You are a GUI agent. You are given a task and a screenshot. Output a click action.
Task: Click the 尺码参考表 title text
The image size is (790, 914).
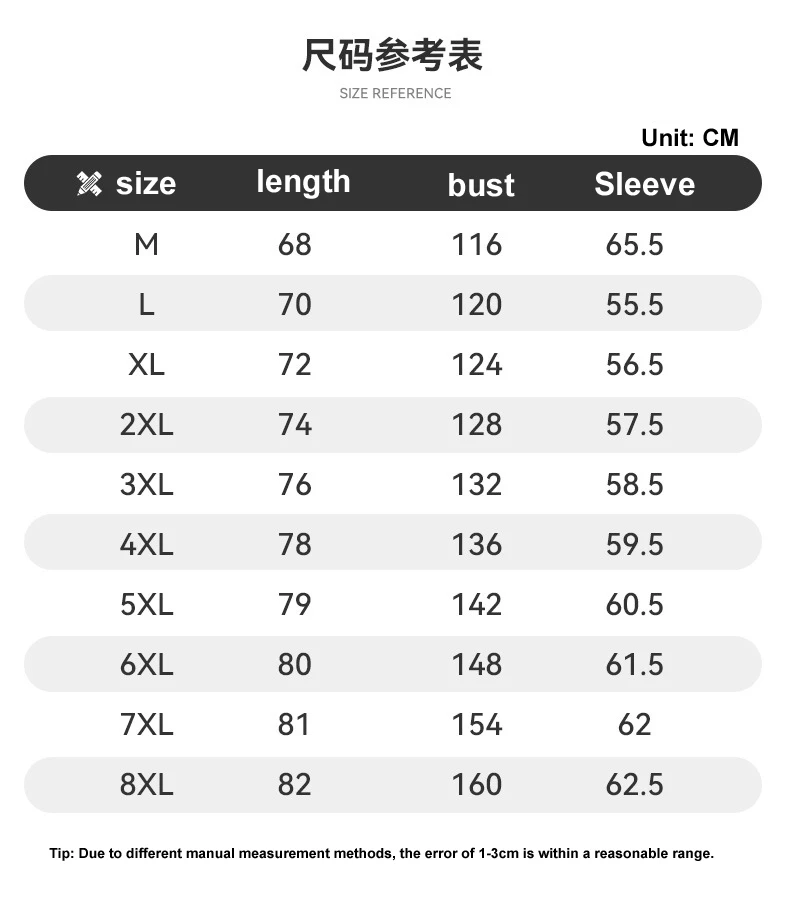pyautogui.click(x=393, y=55)
